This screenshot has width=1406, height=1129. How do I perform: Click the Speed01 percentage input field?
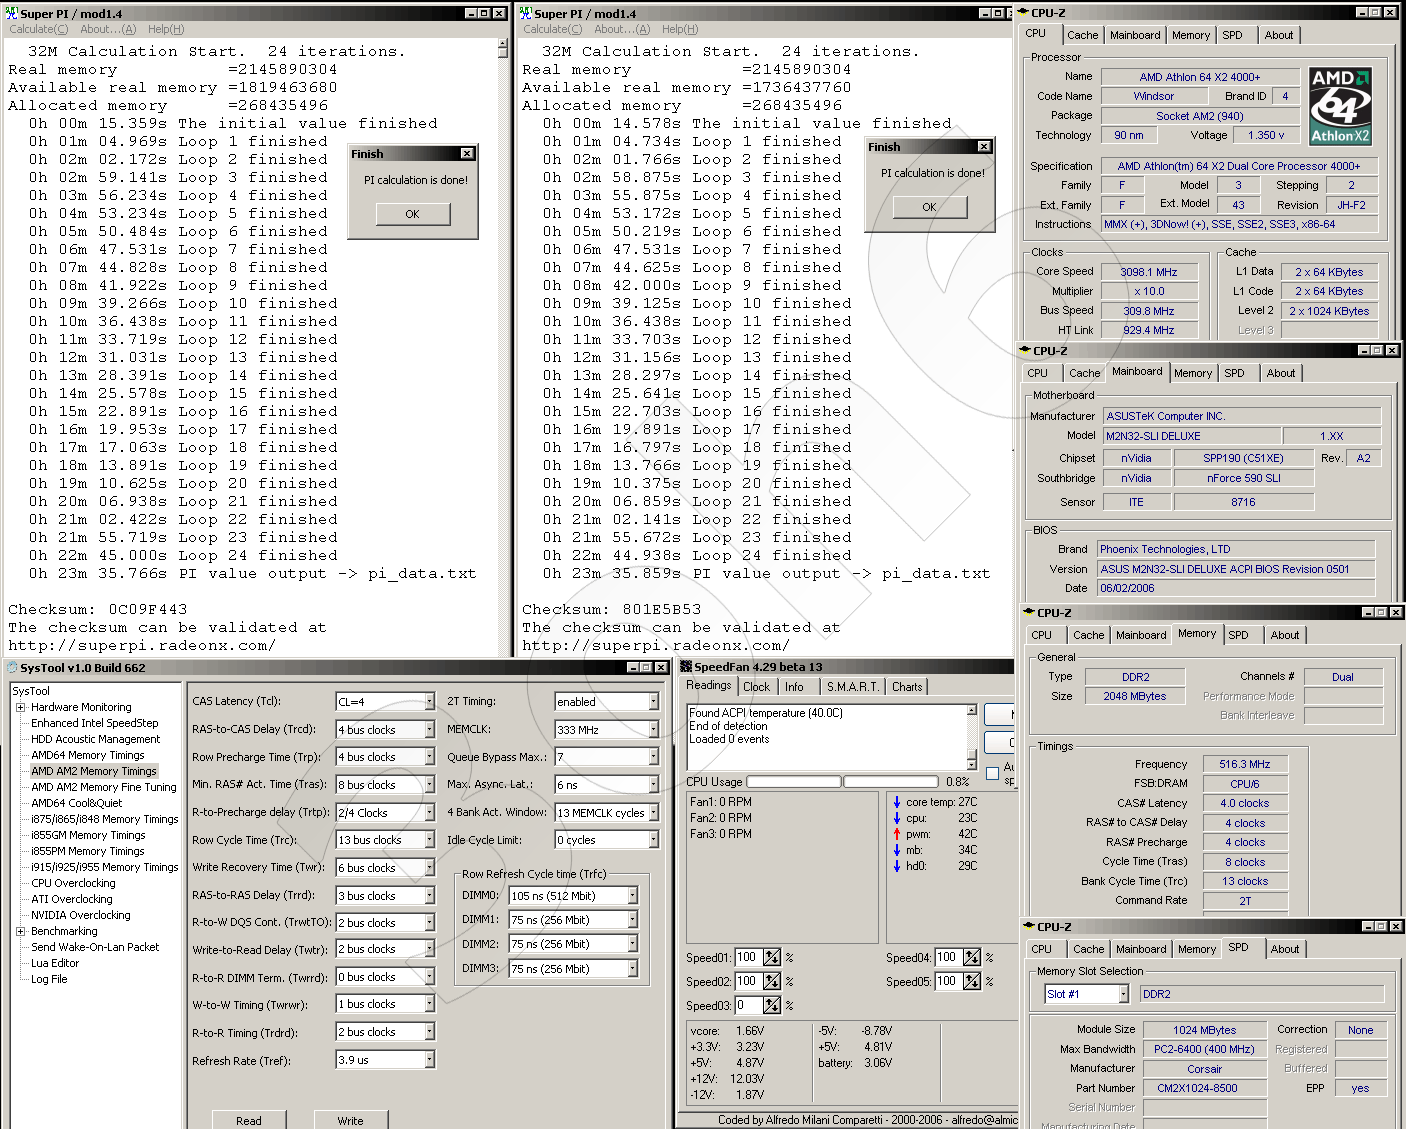(748, 957)
